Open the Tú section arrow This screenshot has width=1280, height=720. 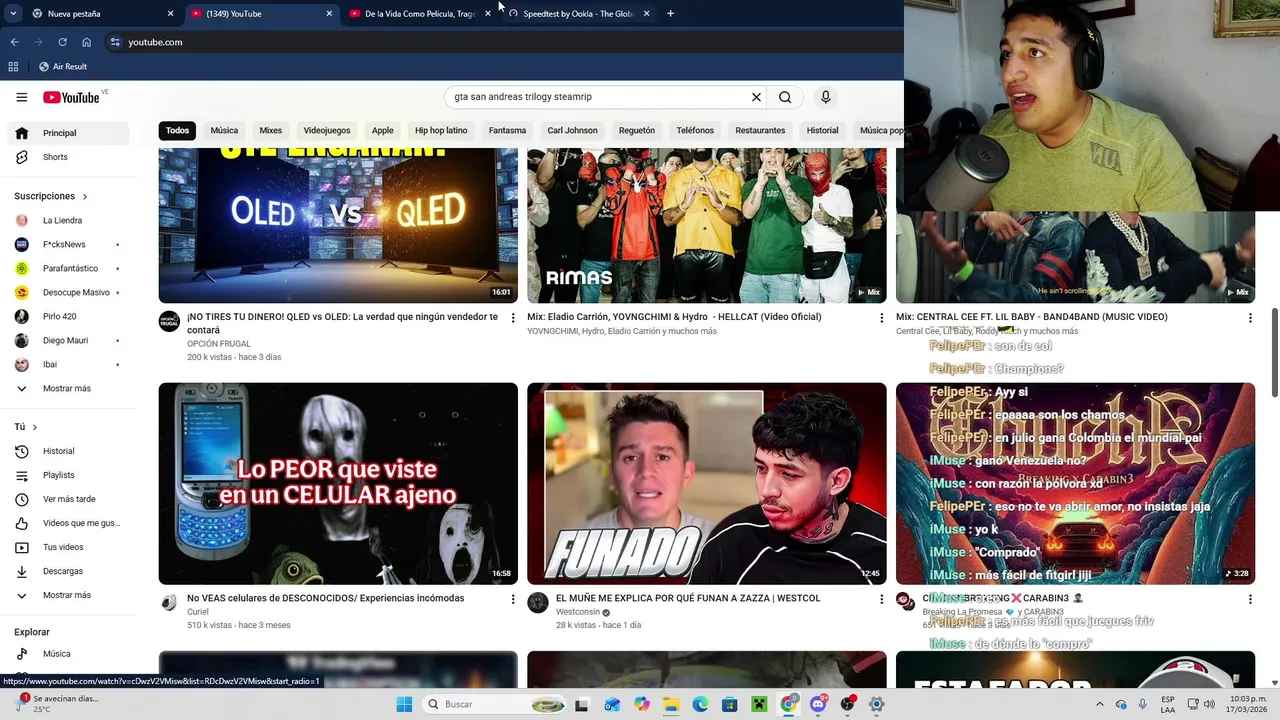tap(35, 427)
